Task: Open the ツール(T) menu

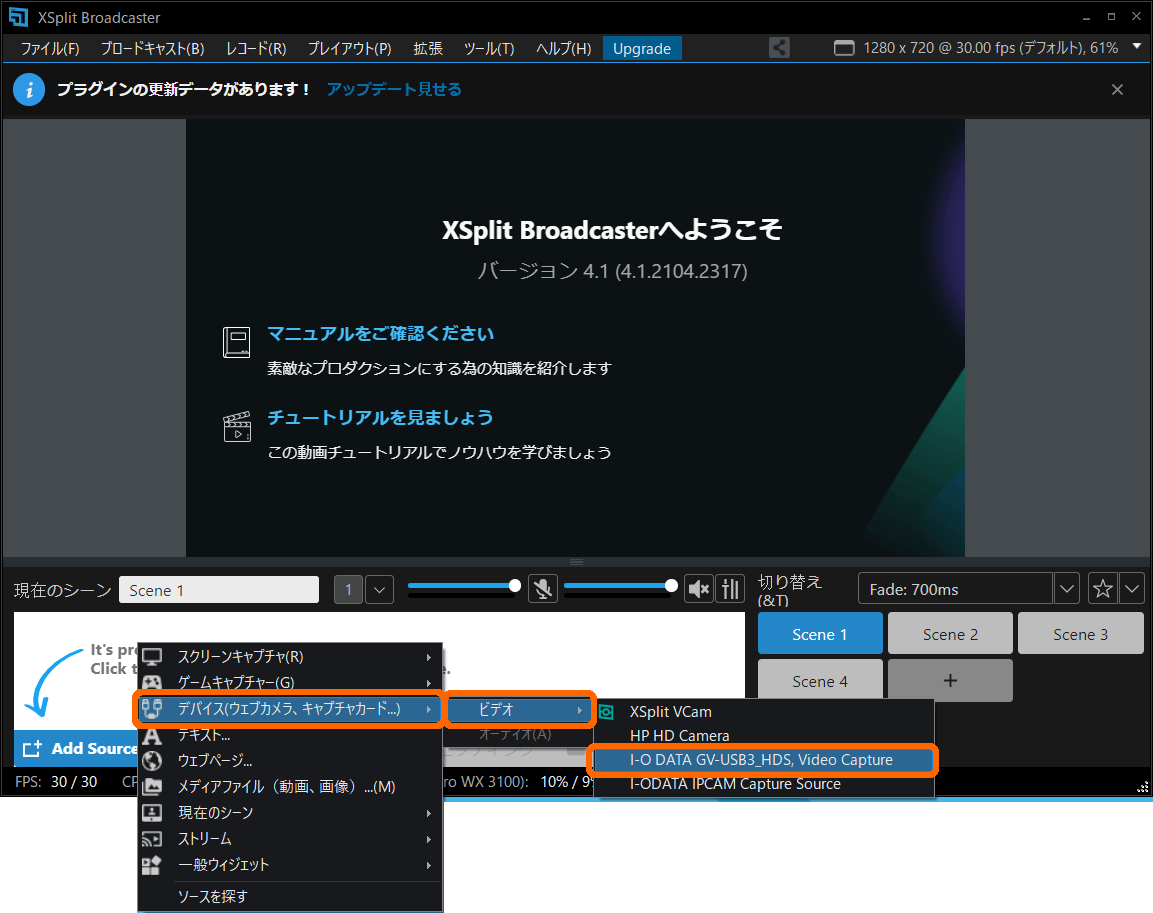Action: (x=489, y=49)
